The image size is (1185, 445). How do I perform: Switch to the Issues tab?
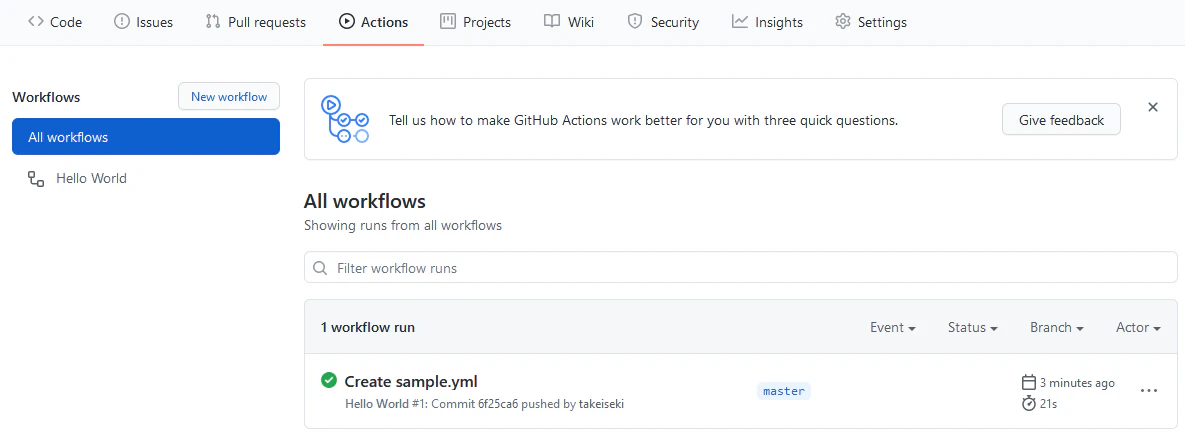coord(143,22)
